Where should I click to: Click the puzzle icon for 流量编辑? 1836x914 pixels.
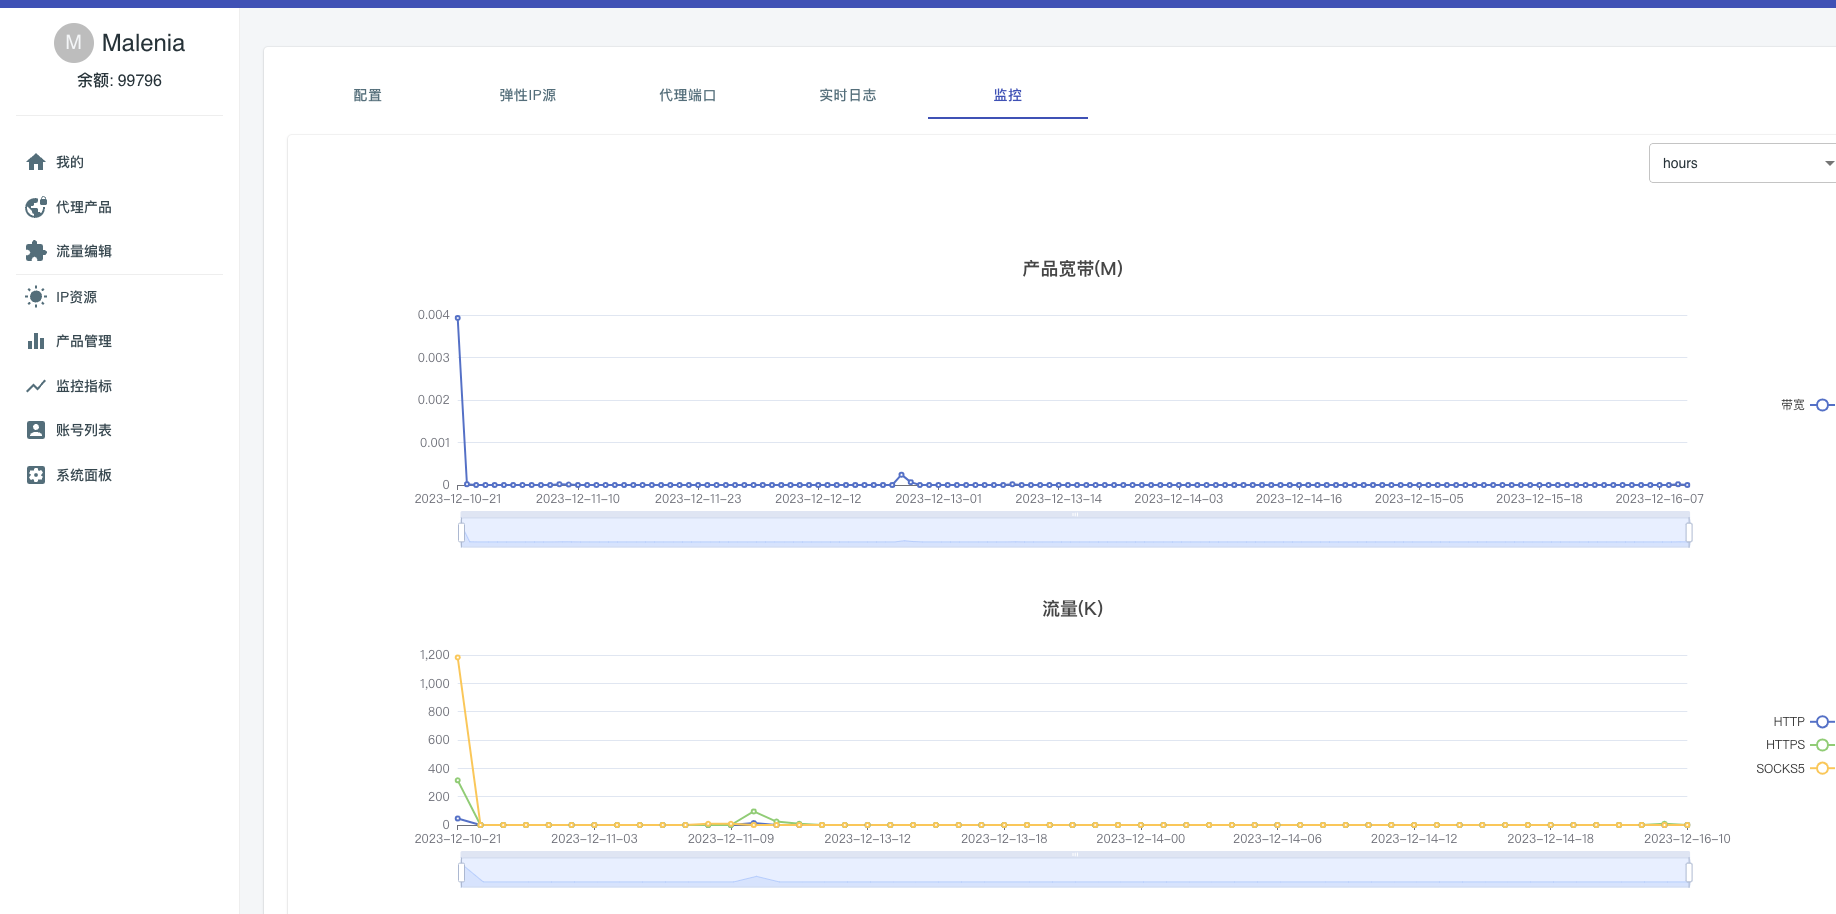coord(36,251)
